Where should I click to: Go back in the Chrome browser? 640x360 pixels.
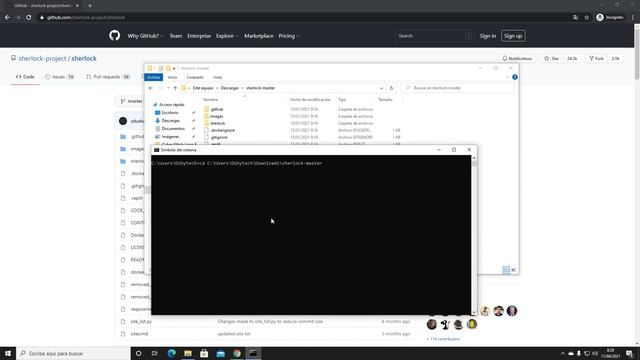click(7, 18)
